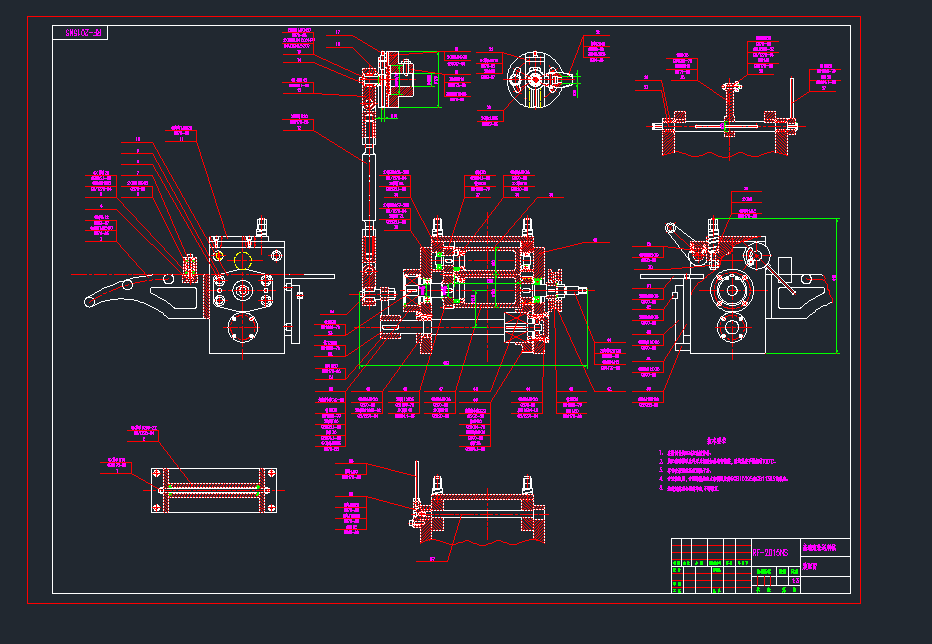
Task: Click the 1:3 scale cell in title block
Action: [795, 580]
